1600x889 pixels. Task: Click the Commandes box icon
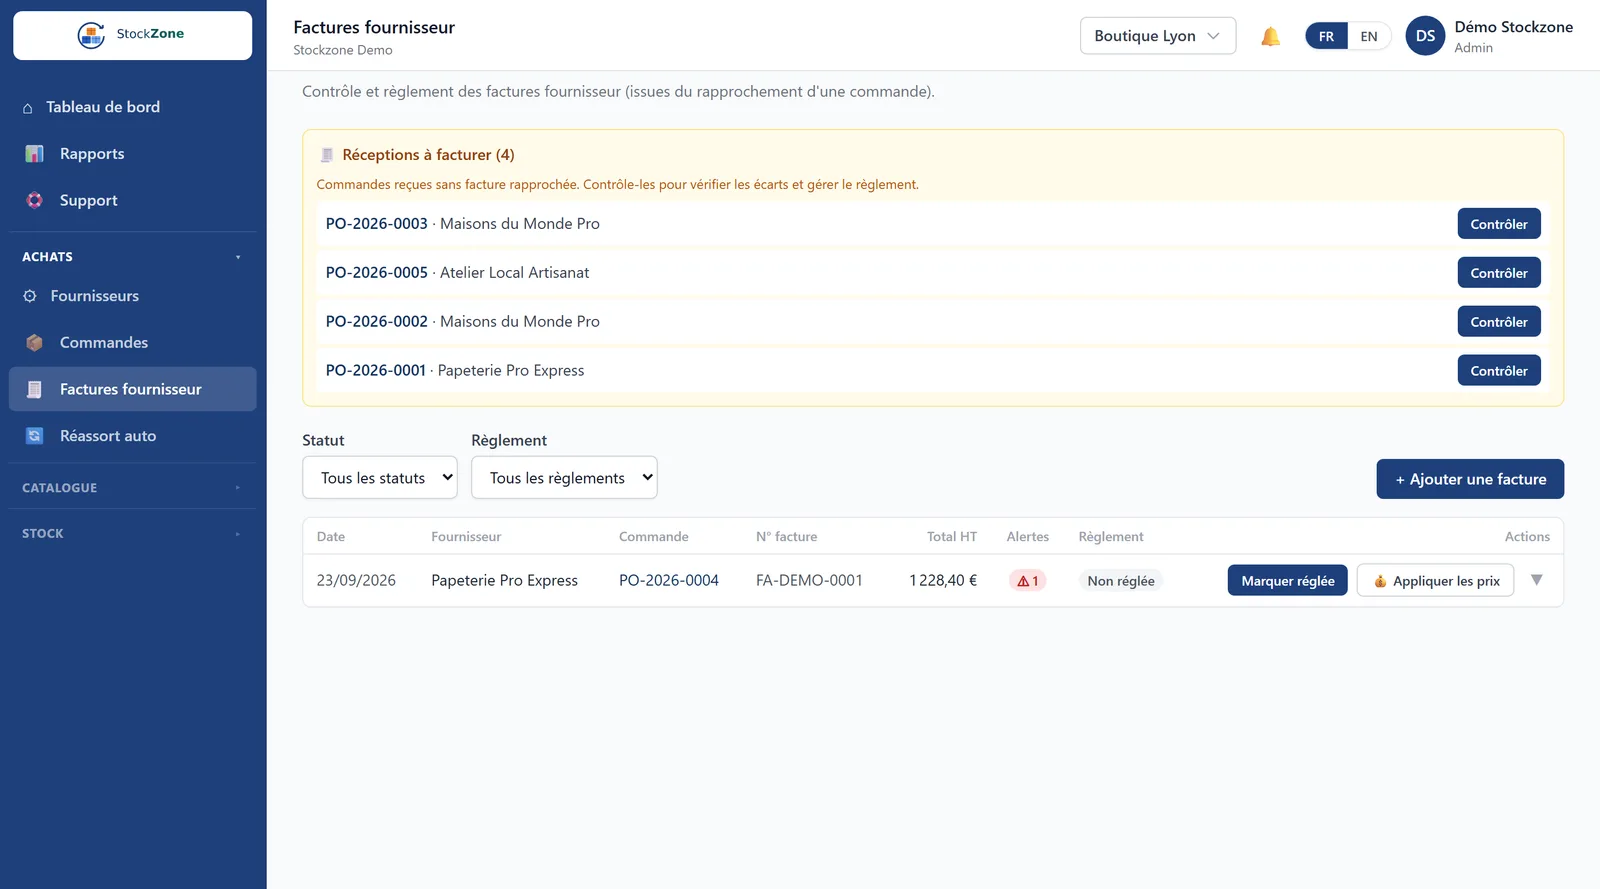35,343
